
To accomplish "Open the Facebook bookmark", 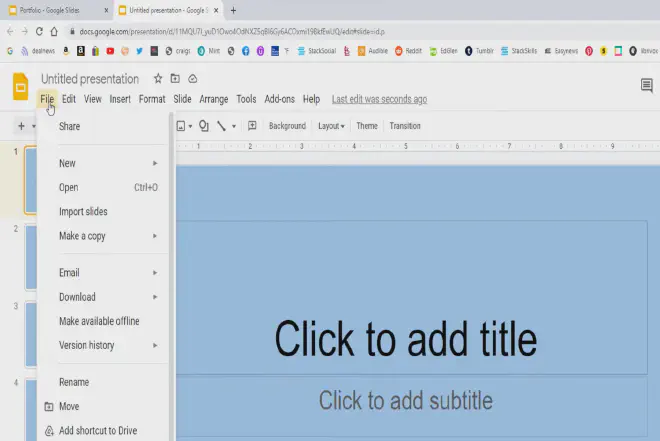I will tap(245, 51).
